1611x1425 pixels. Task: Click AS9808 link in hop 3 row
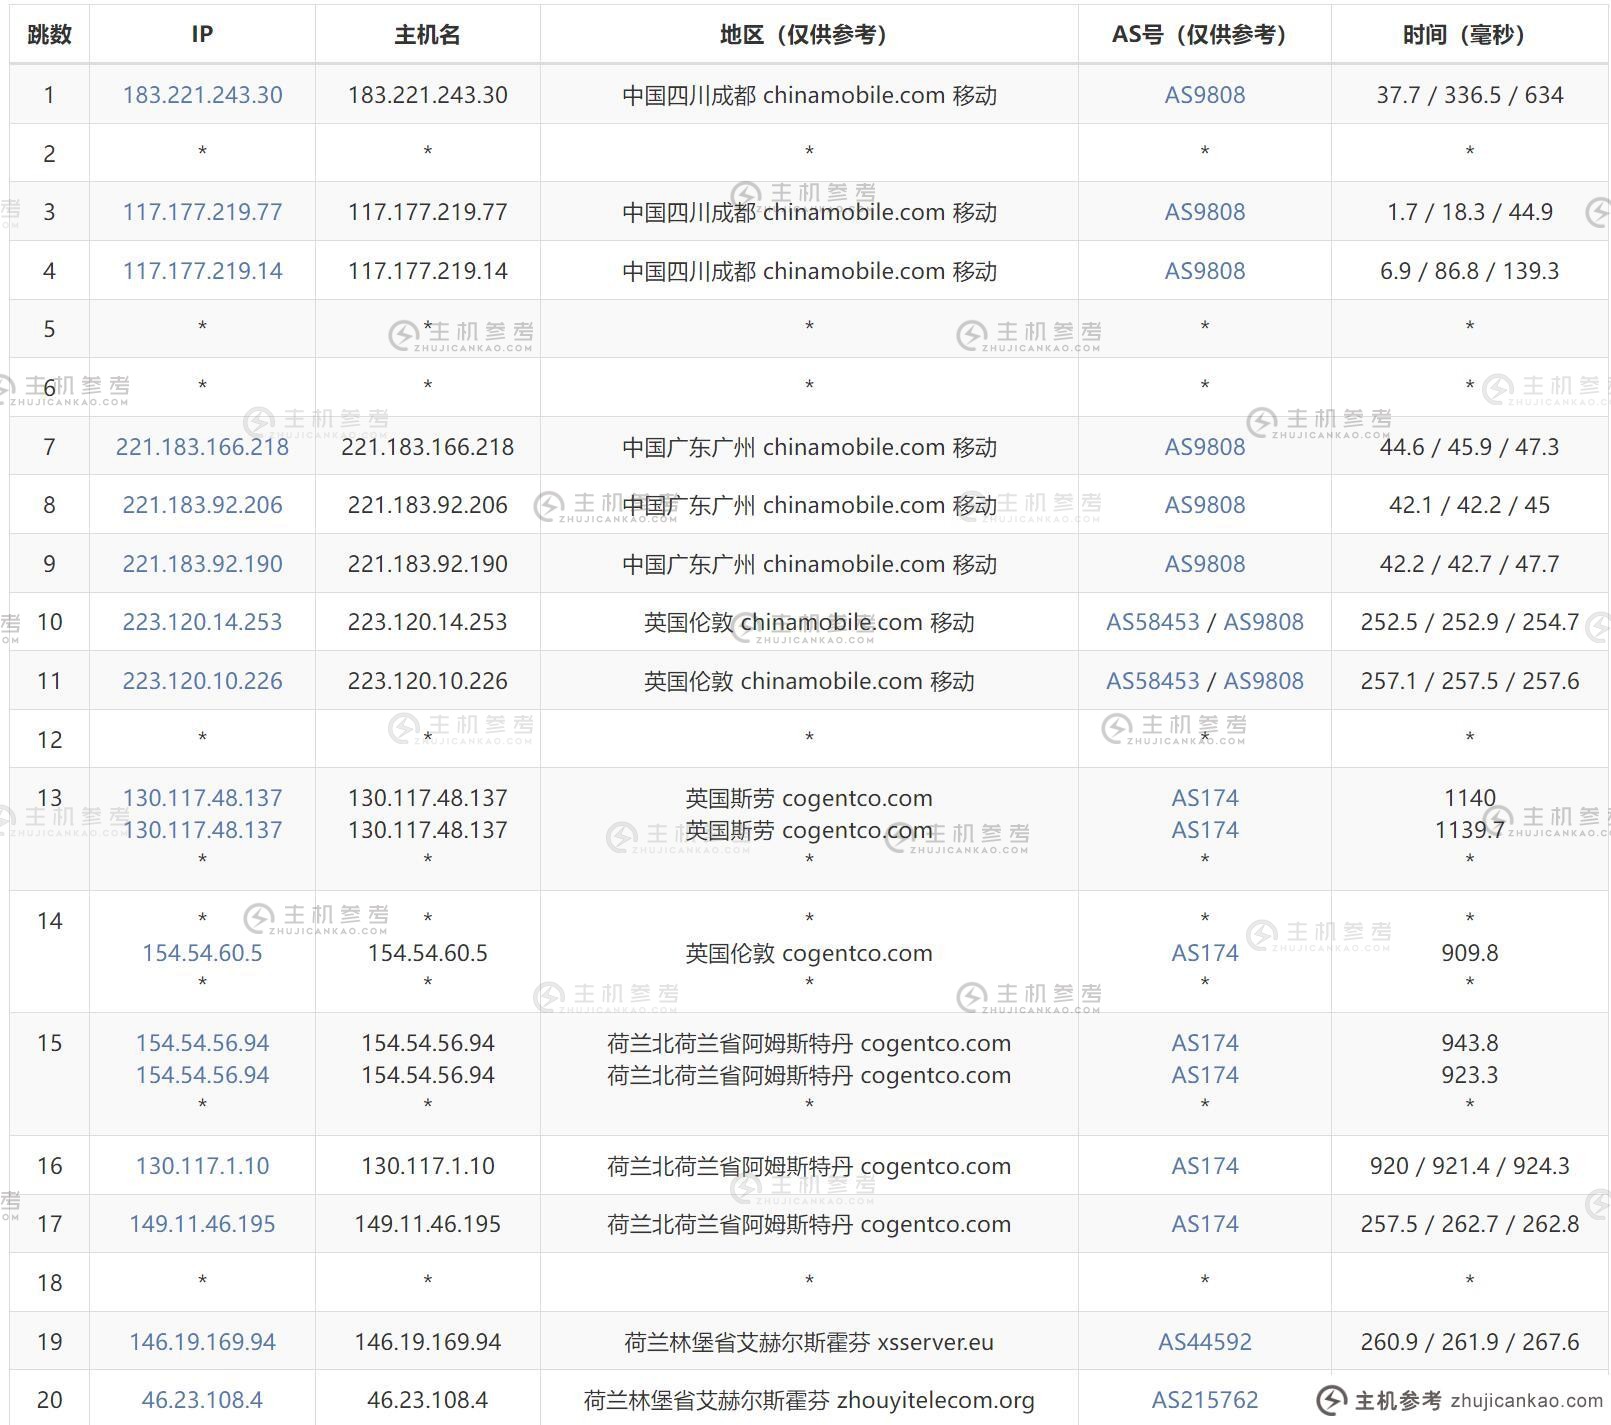[x=1205, y=212]
